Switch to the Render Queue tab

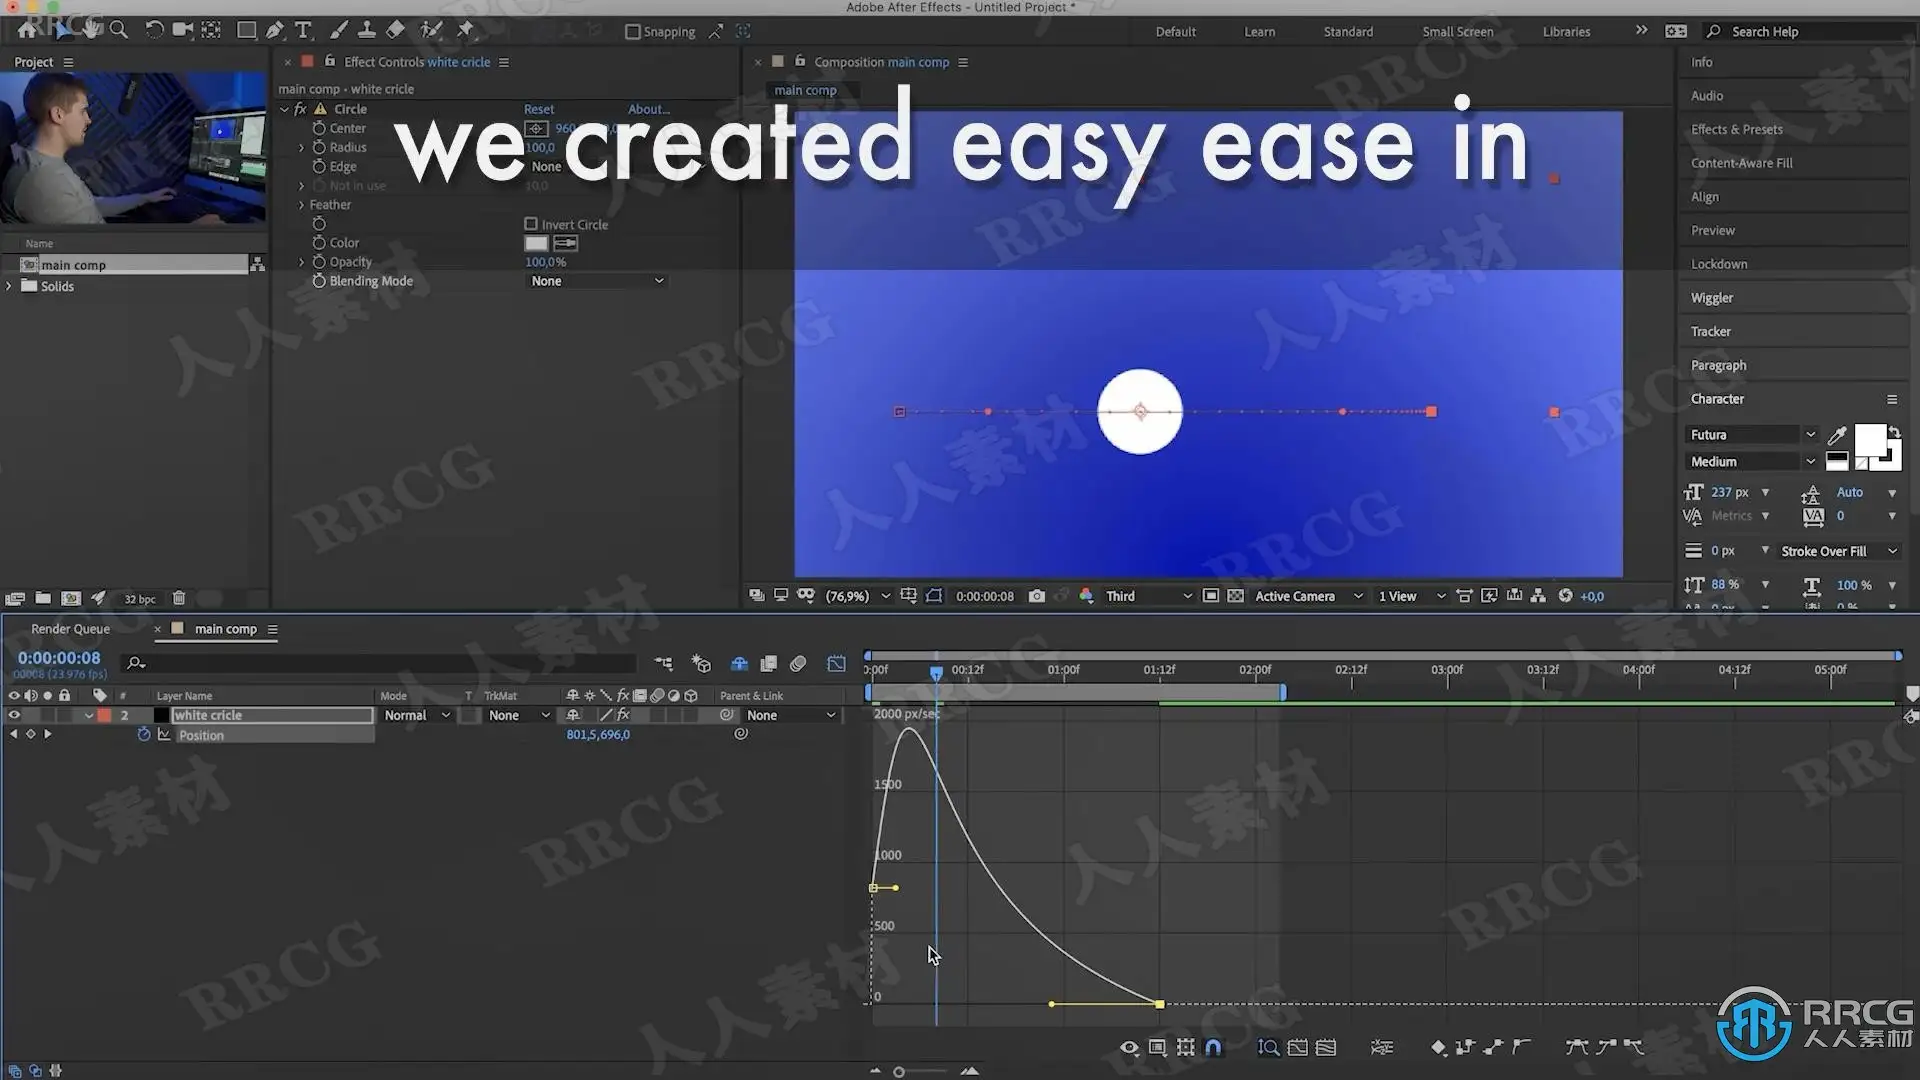click(70, 629)
